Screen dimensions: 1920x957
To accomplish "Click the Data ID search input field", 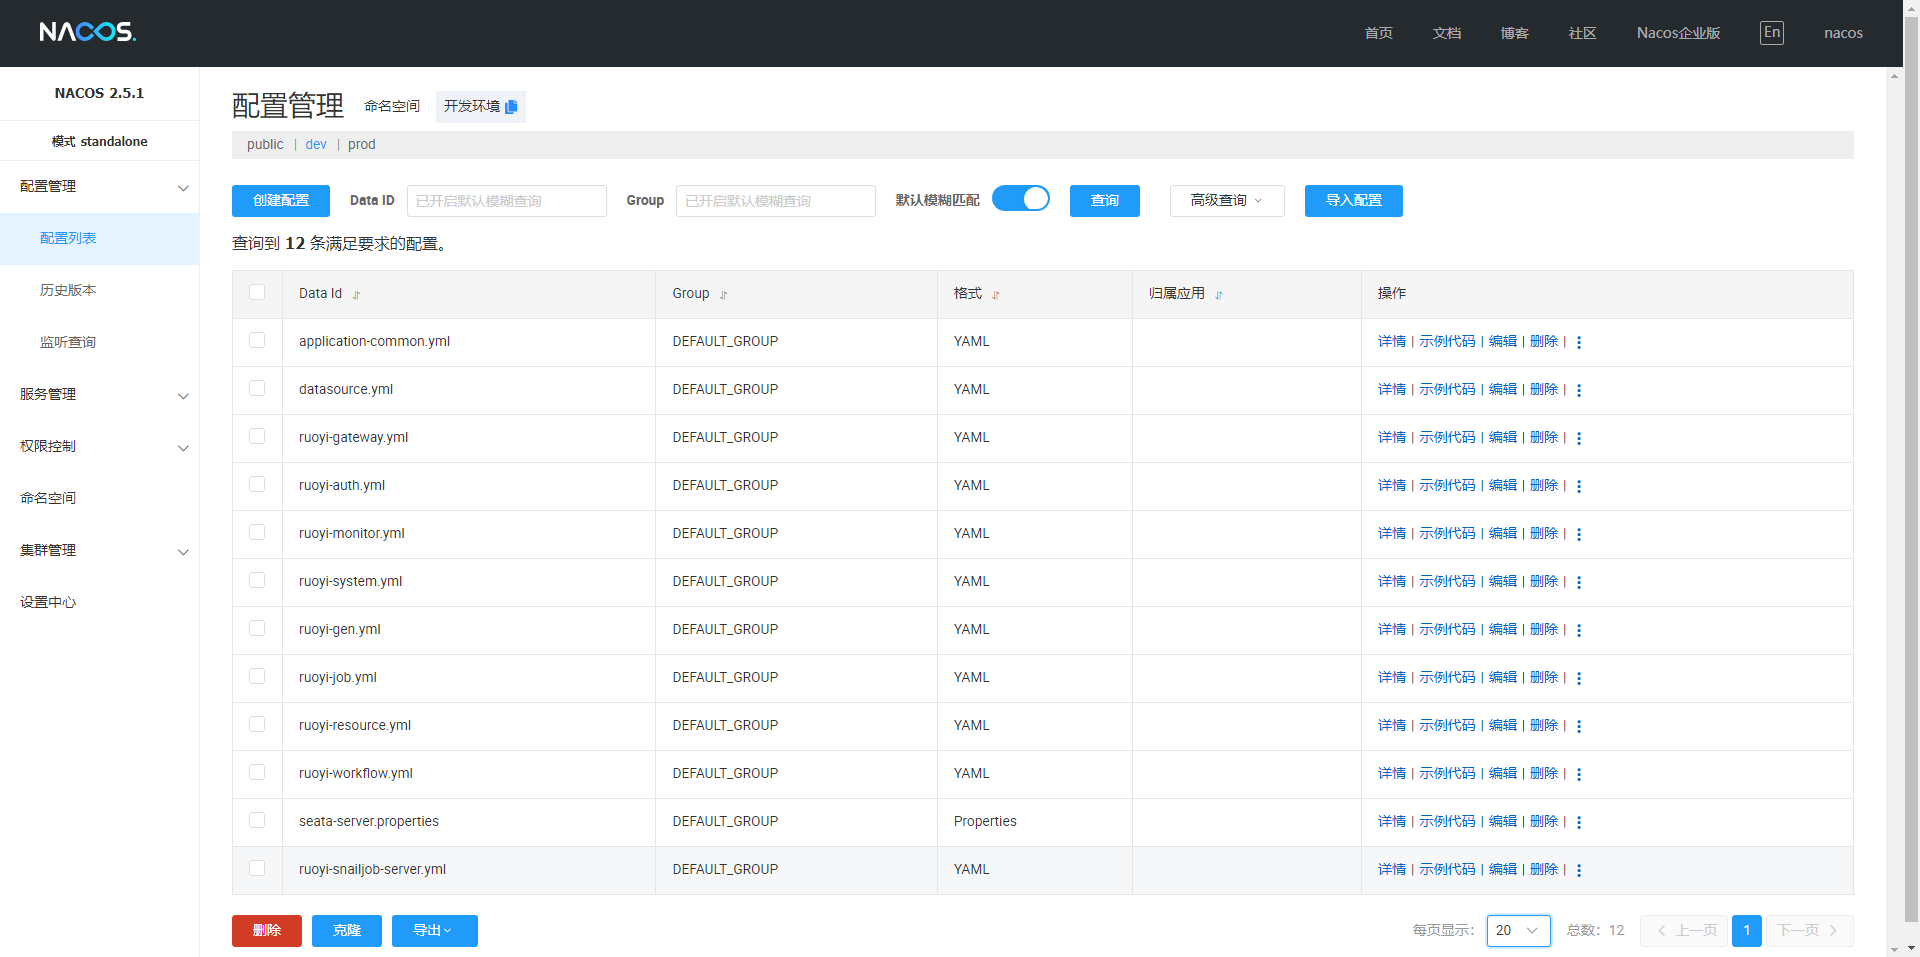I will (506, 201).
